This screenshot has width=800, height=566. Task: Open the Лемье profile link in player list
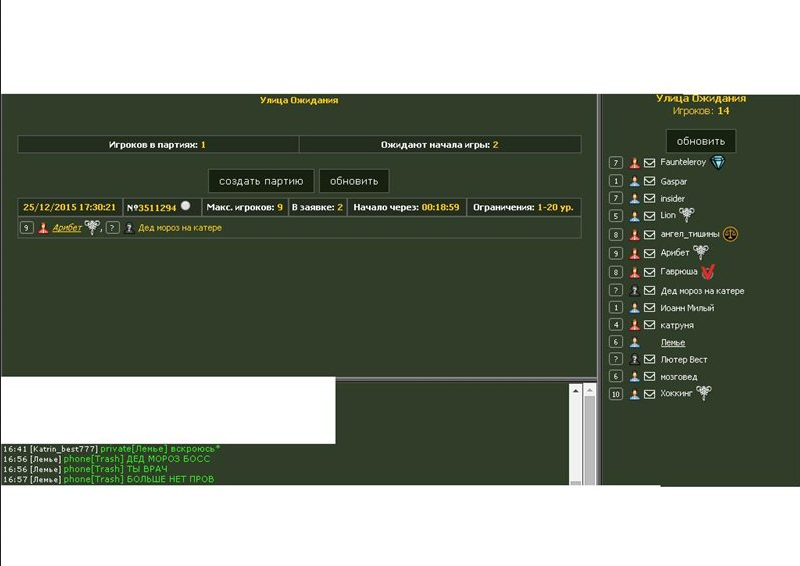pyautogui.click(x=672, y=342)
